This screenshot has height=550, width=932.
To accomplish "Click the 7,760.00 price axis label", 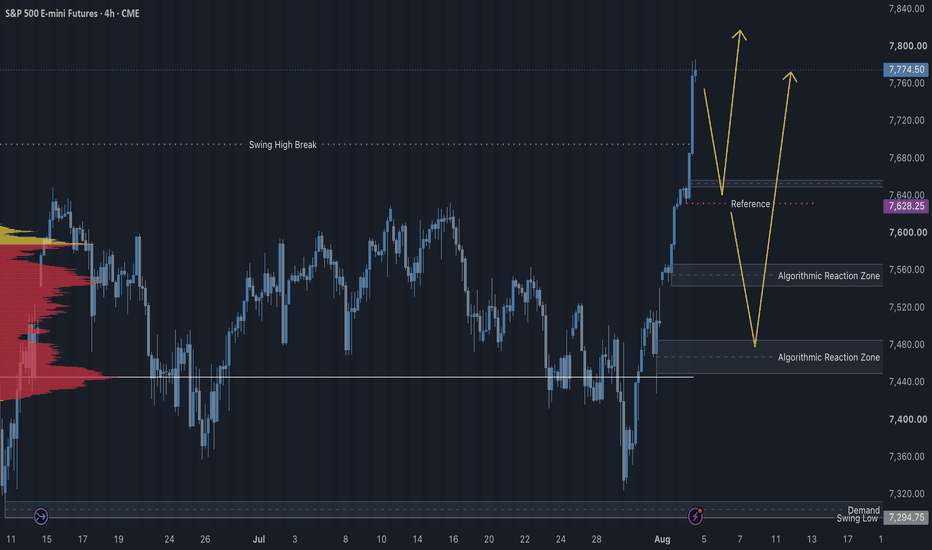I will click(908, 83).
